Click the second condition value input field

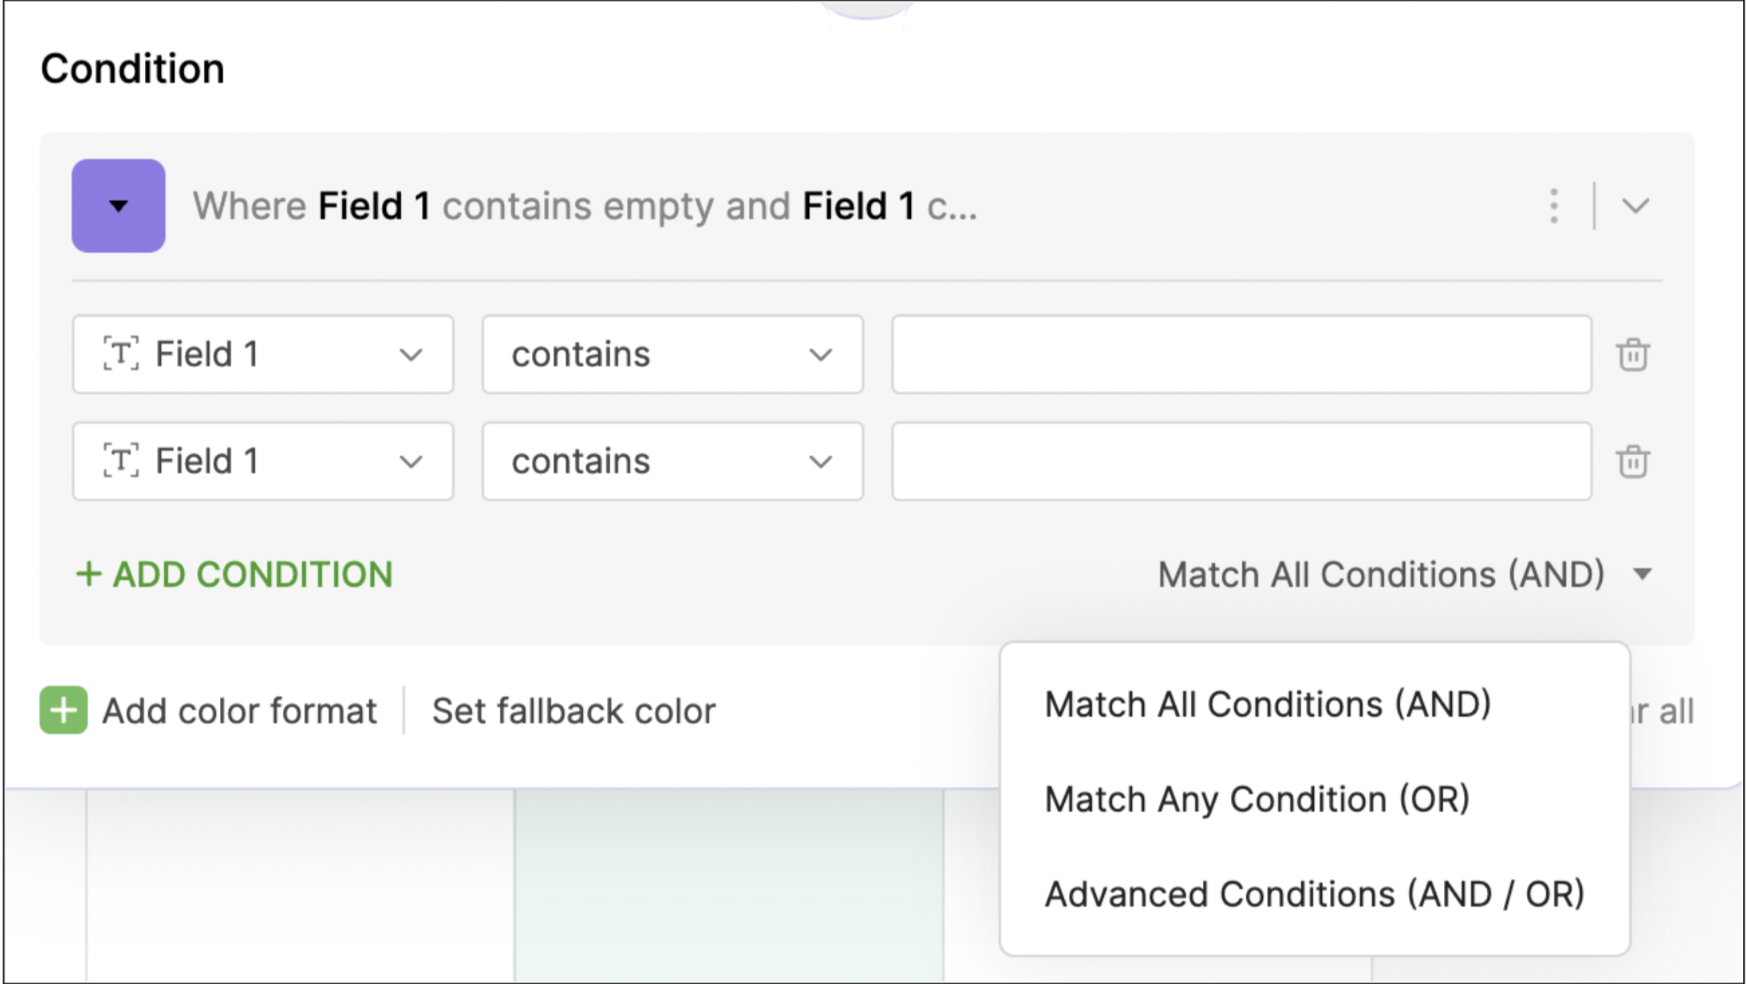coord(1241,462)
